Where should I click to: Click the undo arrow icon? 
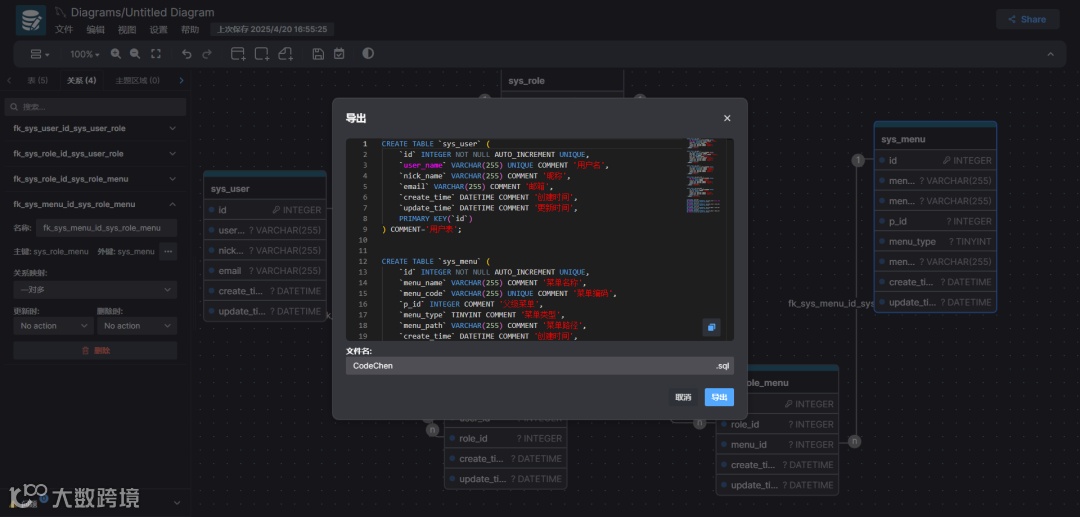coord(187,54)
